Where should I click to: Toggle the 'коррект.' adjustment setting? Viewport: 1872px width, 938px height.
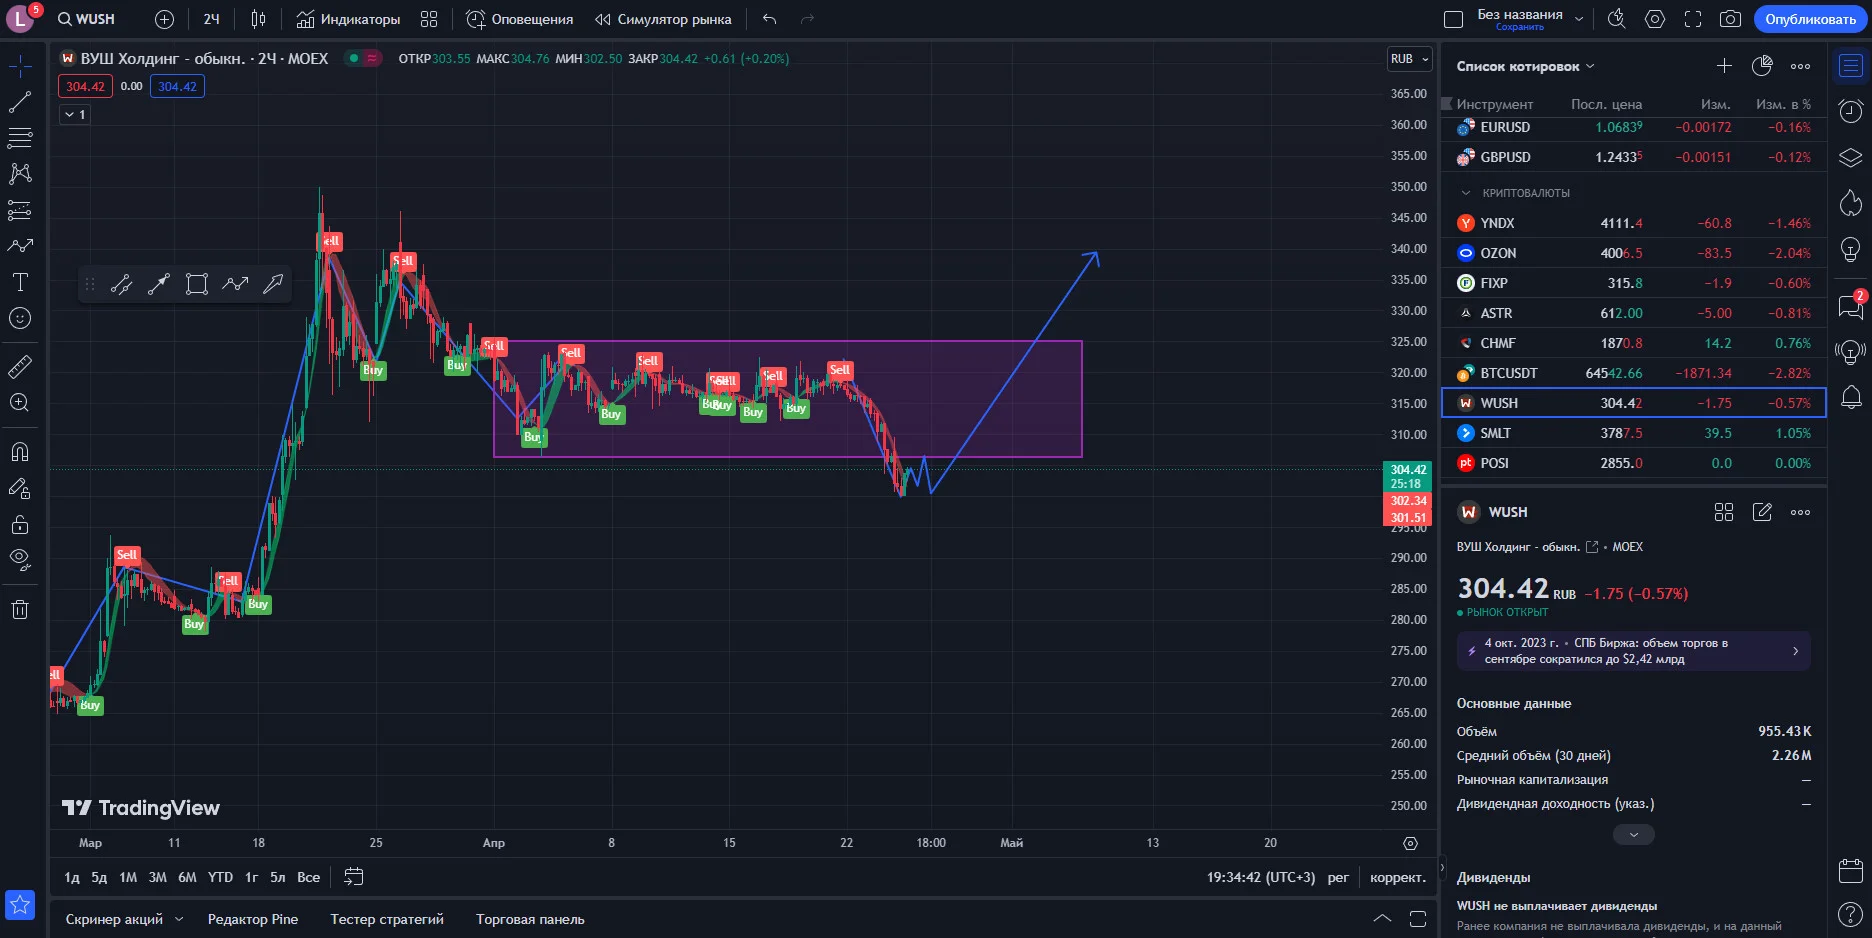1398,877
